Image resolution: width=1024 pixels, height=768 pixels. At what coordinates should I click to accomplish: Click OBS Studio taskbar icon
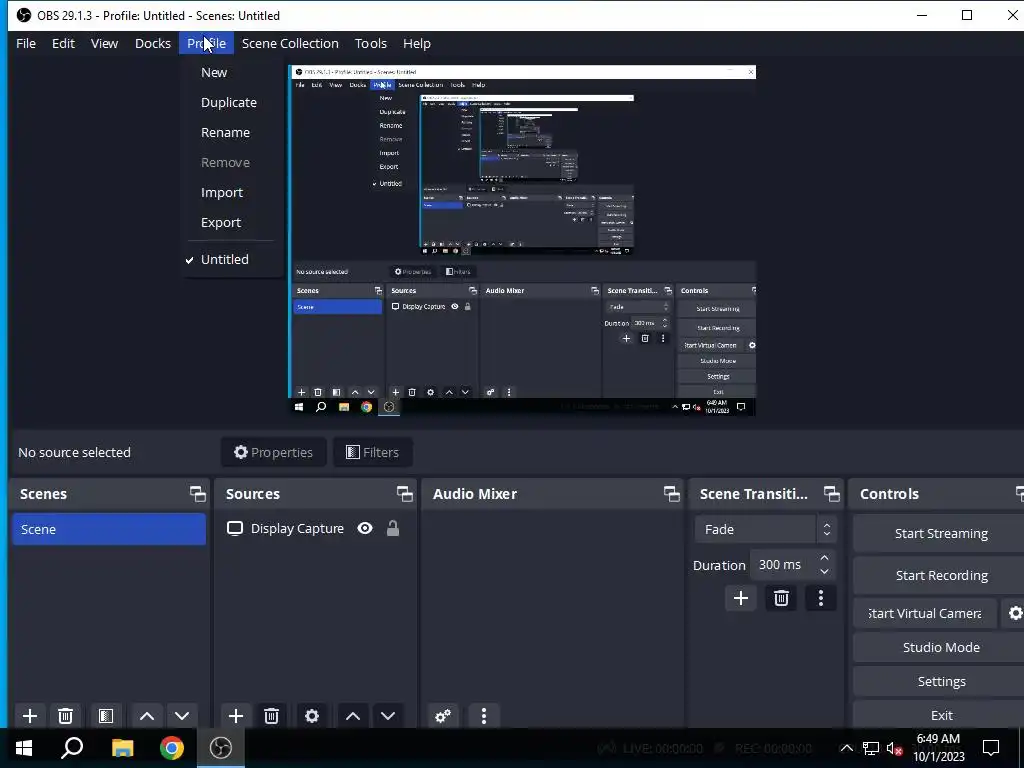click(221, 748)
